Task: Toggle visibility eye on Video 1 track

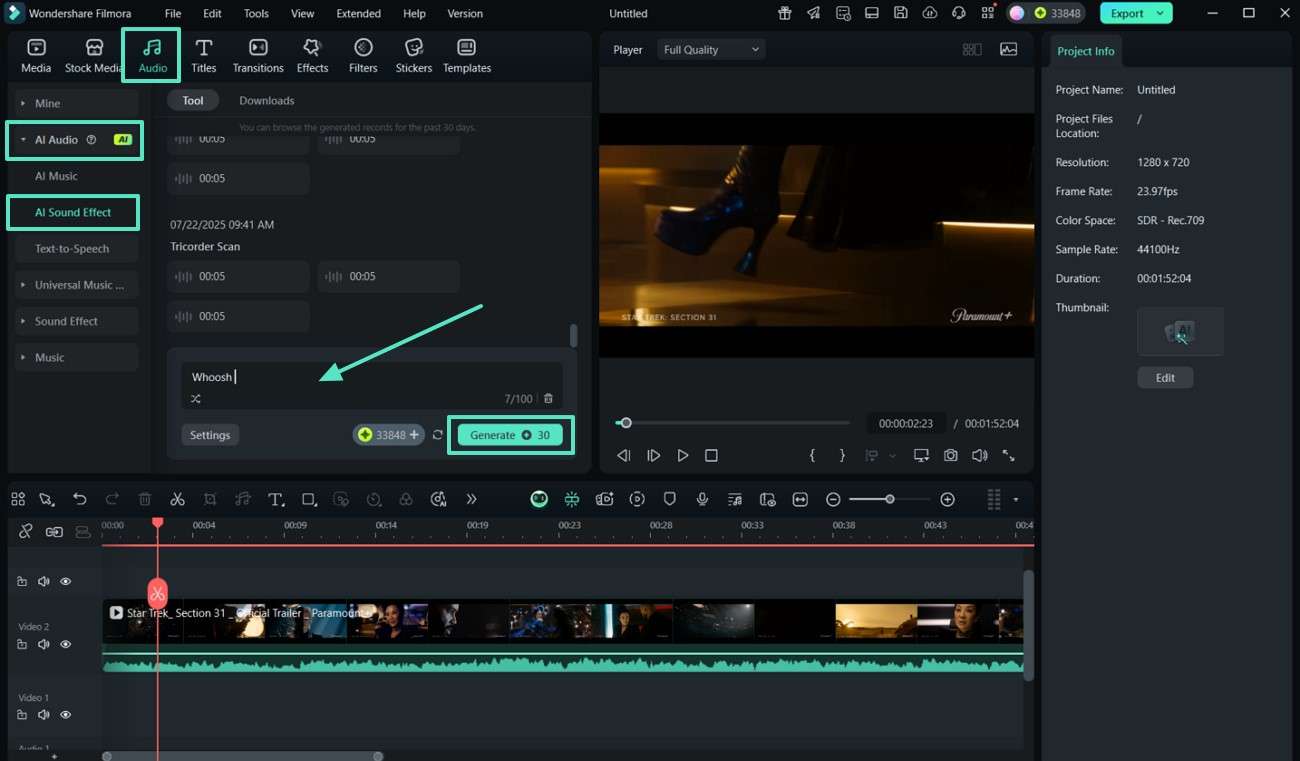Action: point(66,715)
